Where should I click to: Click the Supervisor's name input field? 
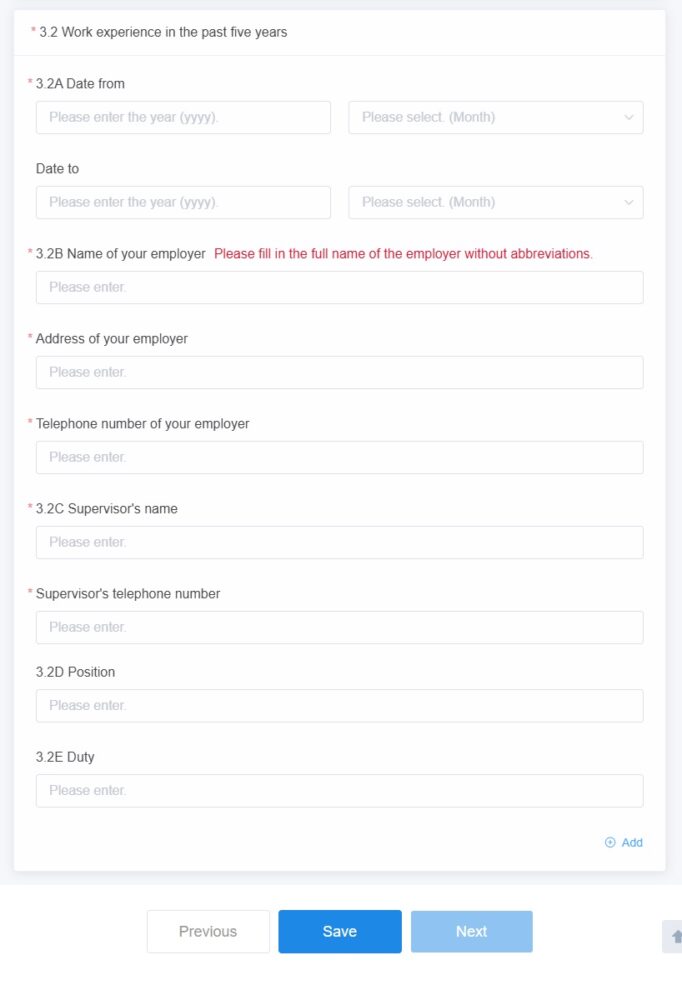pyautogui.click(x=339, y=542)
